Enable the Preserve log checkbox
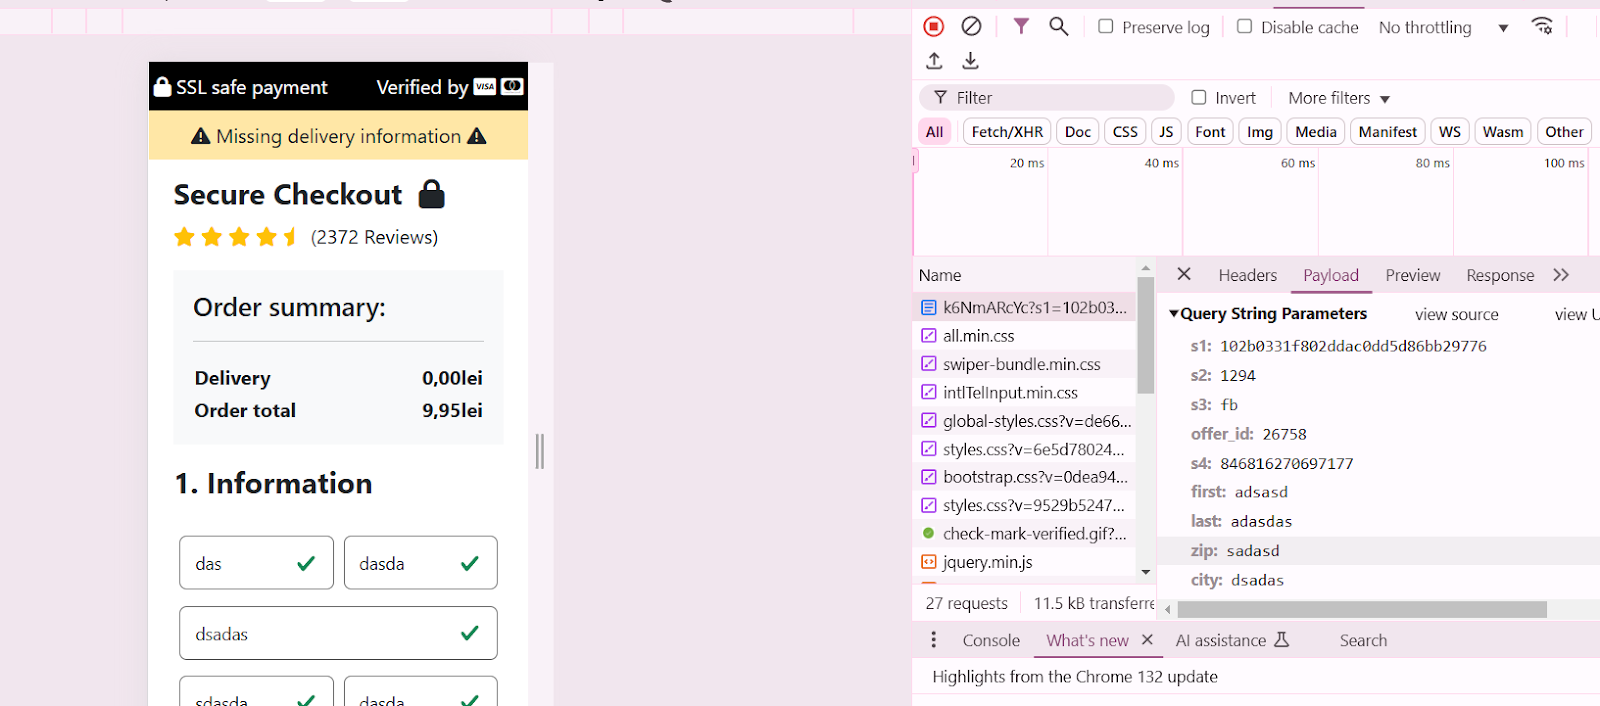1600x706 pixels. tap(1106, 27)
